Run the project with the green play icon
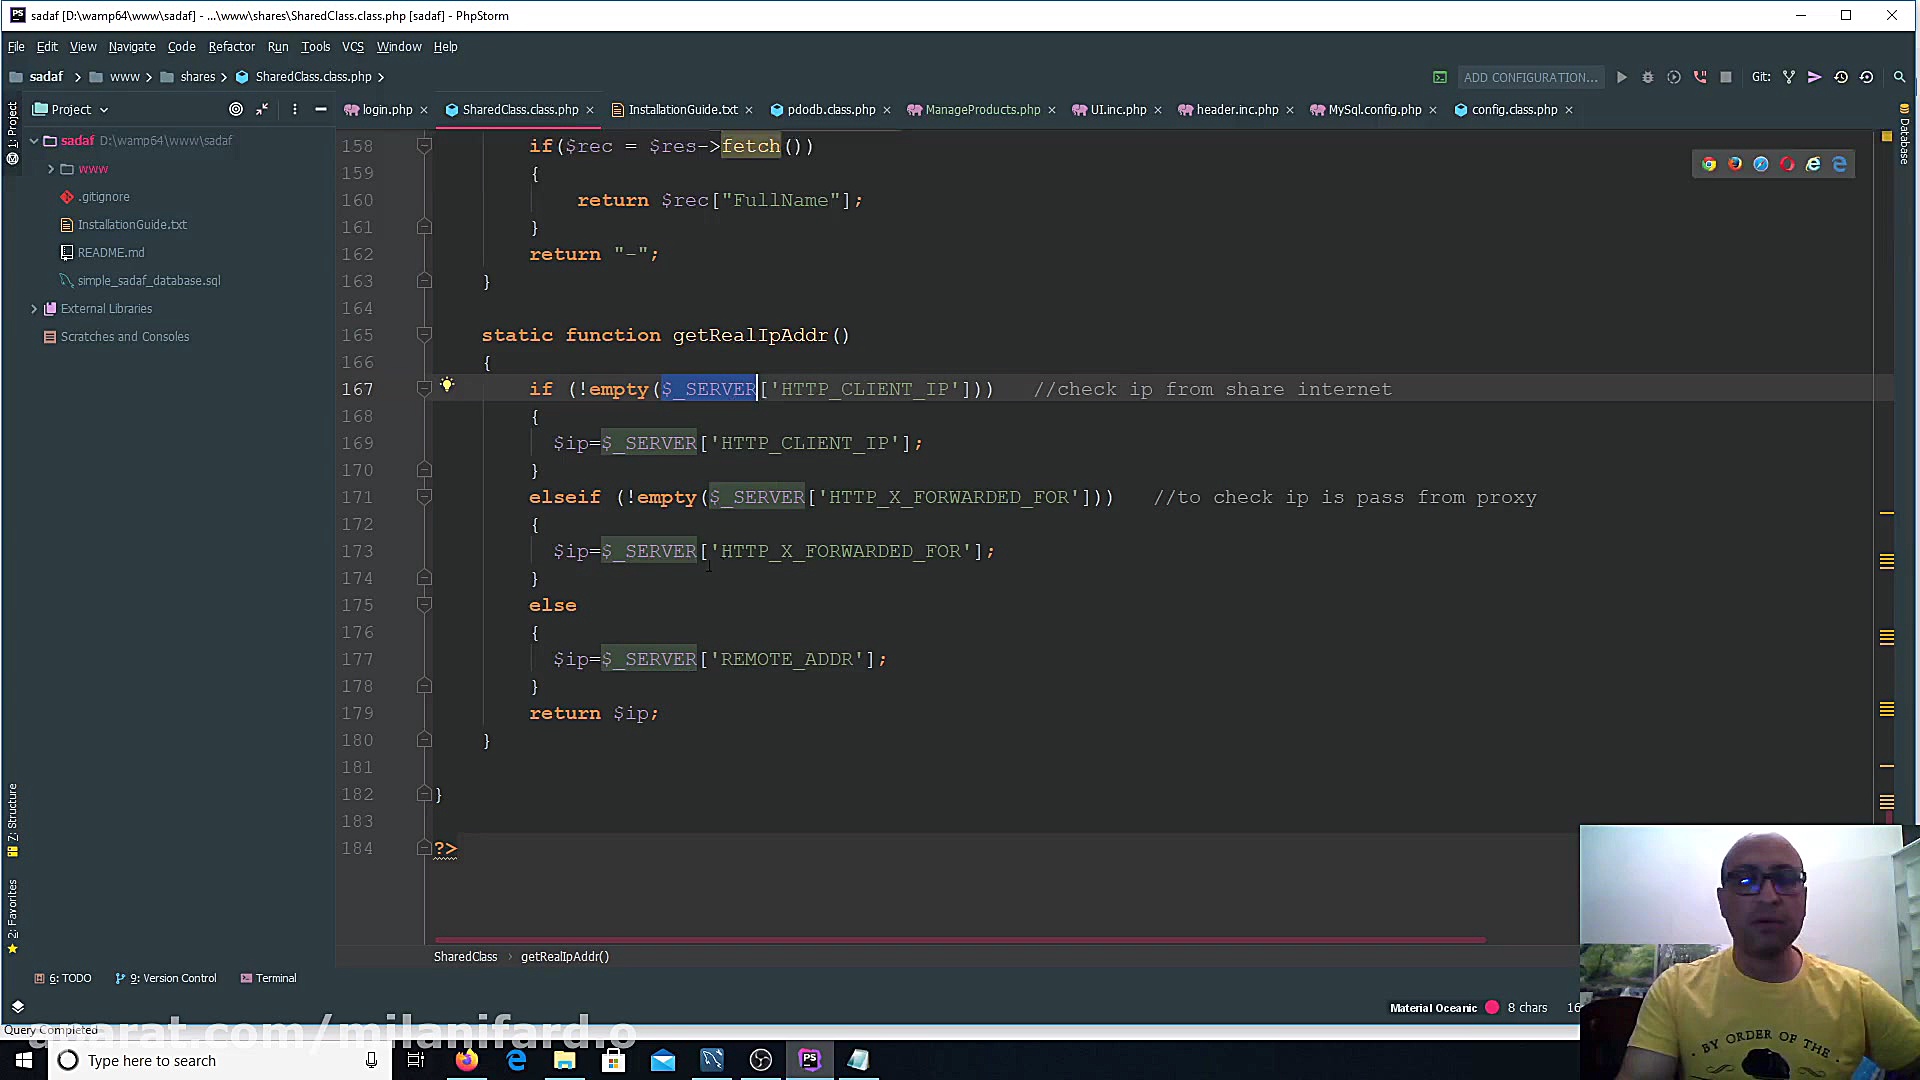The height and width of the screenshot is (1080, 1920). coord(1621,77)
